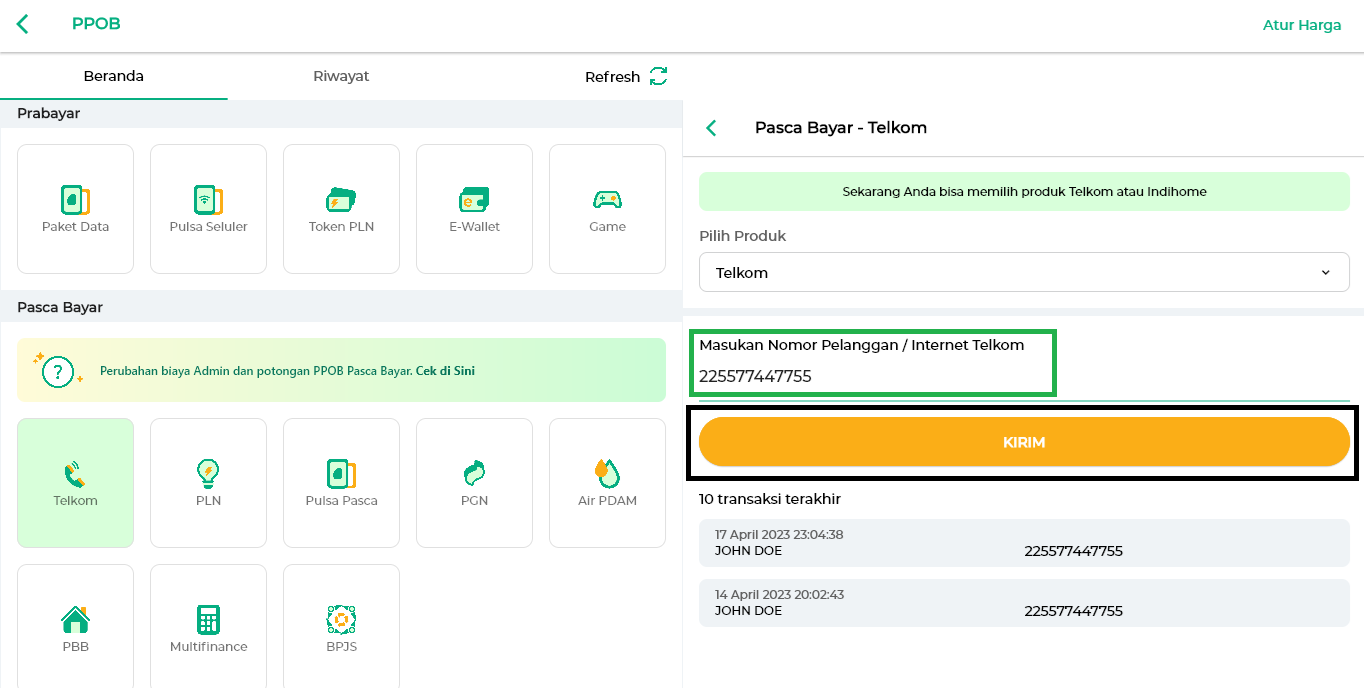Focus the Nomor Pelanggan input field

tap(1024, 376)
